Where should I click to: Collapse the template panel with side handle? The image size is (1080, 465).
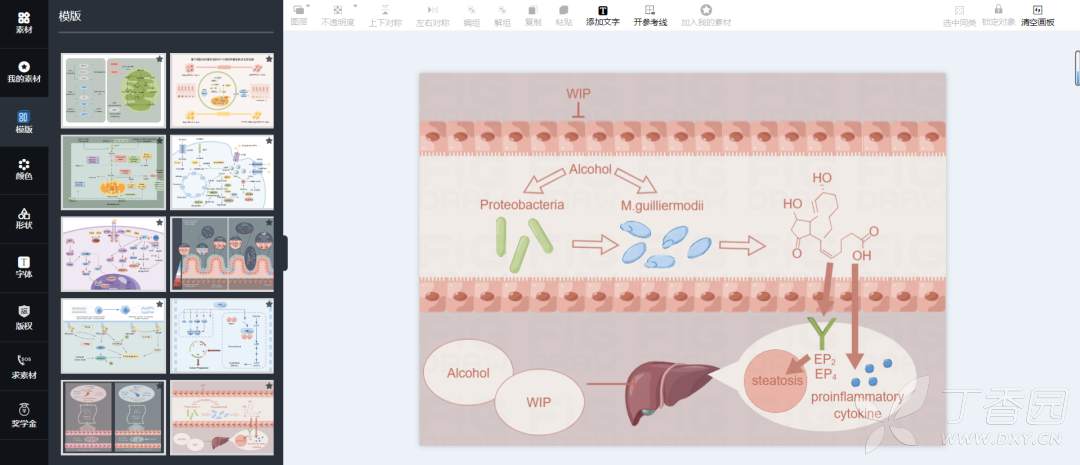click(284, 252)
